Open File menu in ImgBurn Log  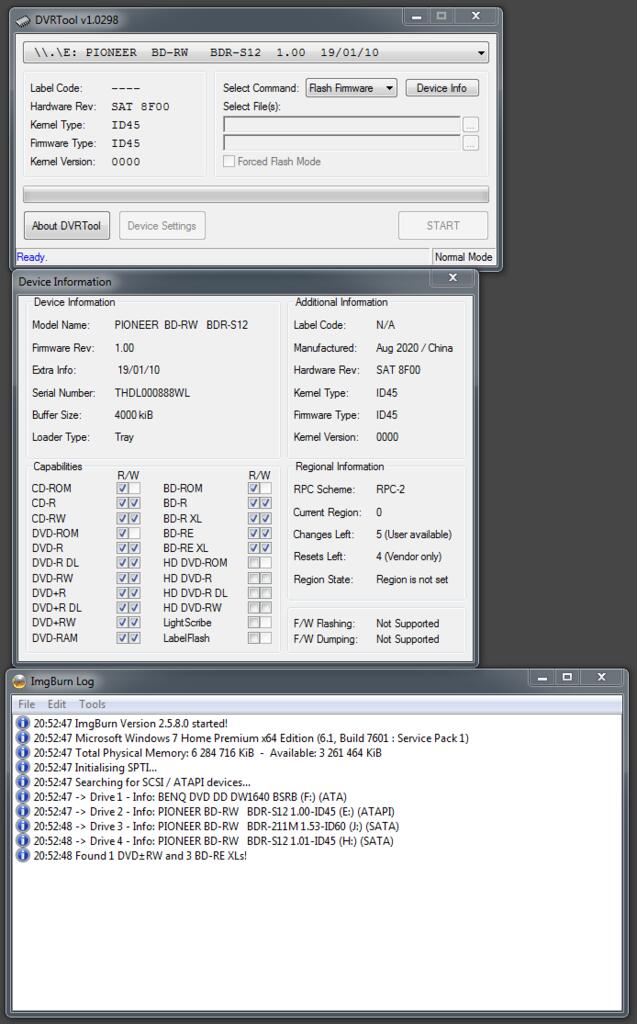tap(26, 704)
